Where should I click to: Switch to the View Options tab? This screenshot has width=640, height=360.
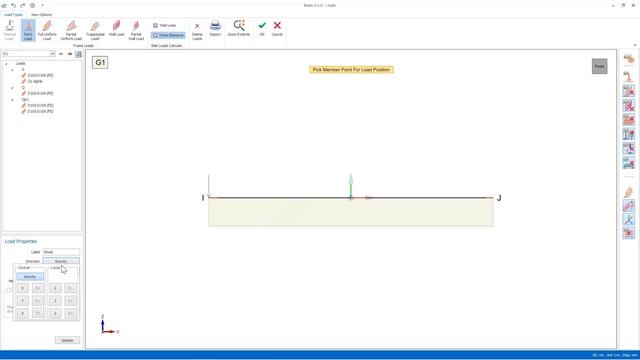pos(42,15)
